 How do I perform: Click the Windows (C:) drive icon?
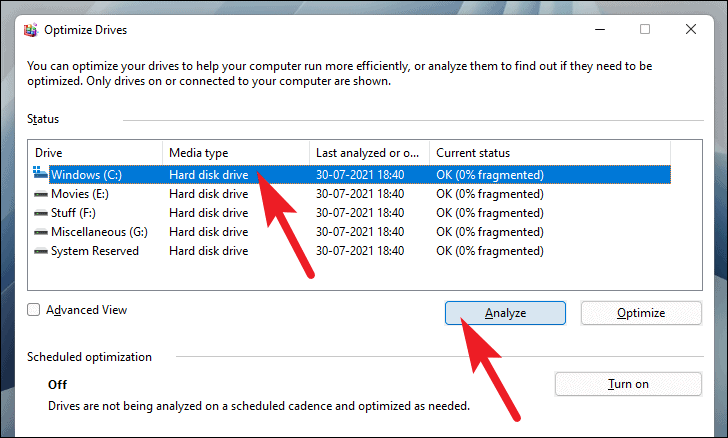click(40, 173)
